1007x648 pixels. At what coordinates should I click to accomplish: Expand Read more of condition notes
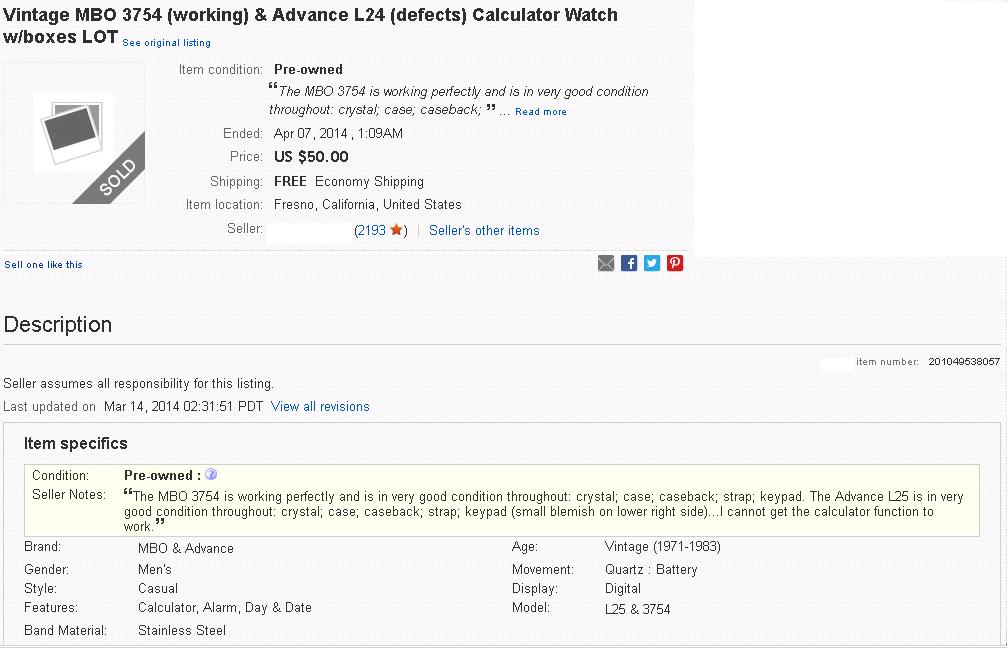541,112
